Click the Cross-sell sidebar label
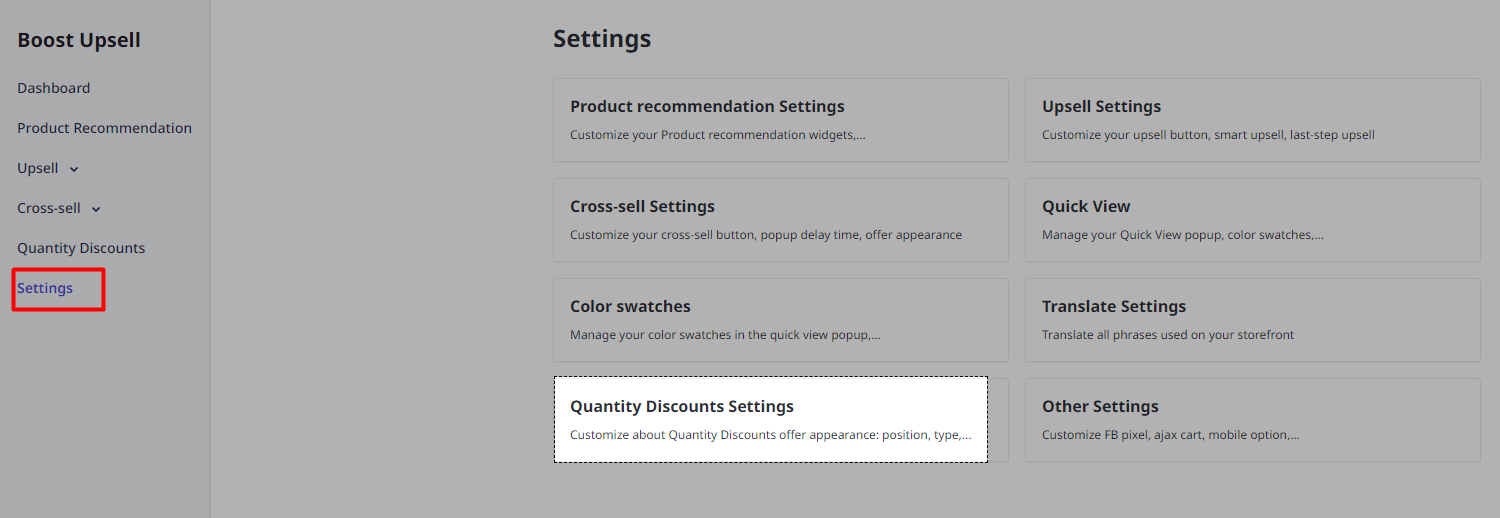Screen dimensions: 1500x518 49,208
